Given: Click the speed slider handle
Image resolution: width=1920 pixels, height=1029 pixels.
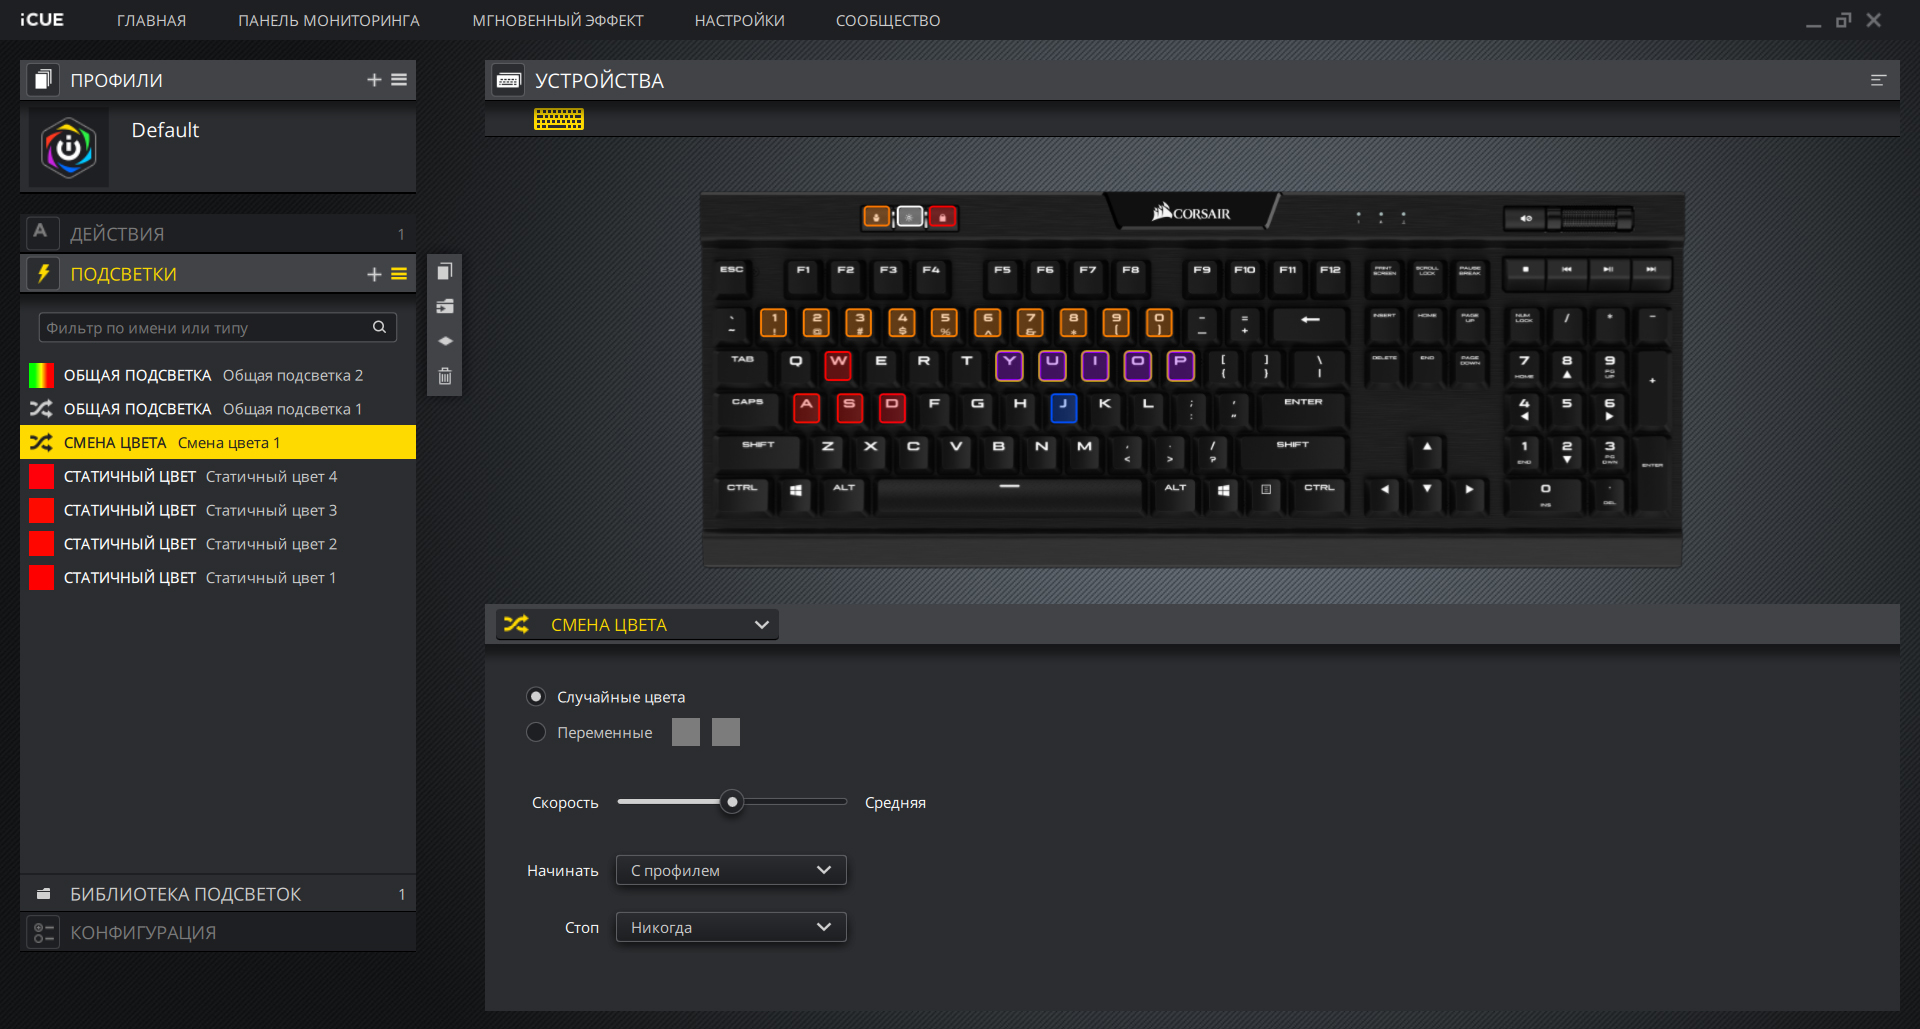Looking at the screenshot, I should (x=733, y=802).
